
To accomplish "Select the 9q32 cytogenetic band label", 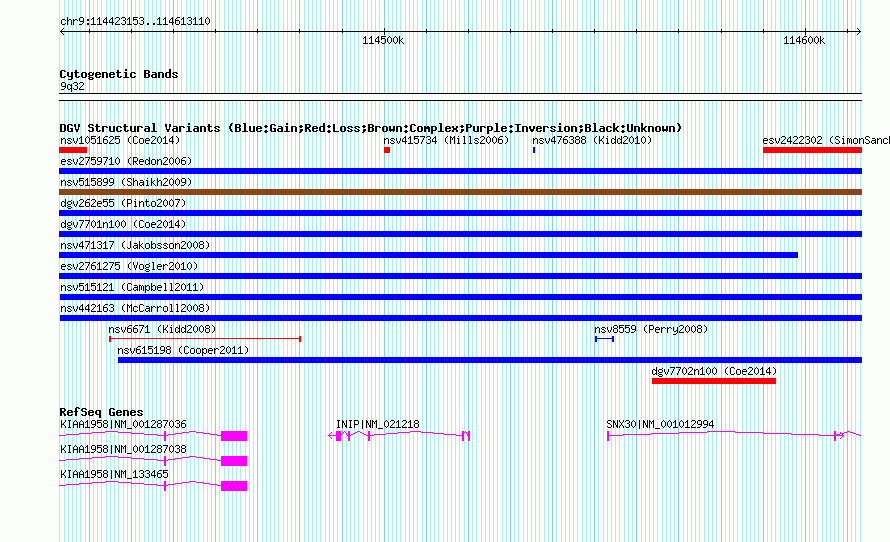I will pyautogui.click(x=72, y=86).
